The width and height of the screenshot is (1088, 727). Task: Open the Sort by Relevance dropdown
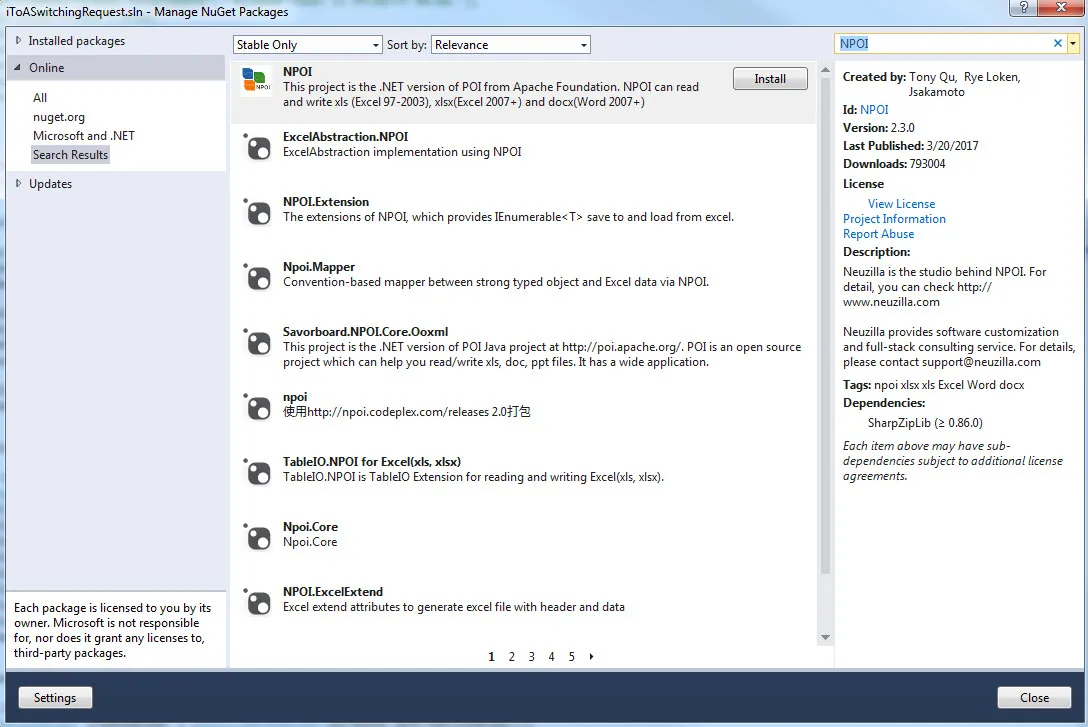point(511,44)
